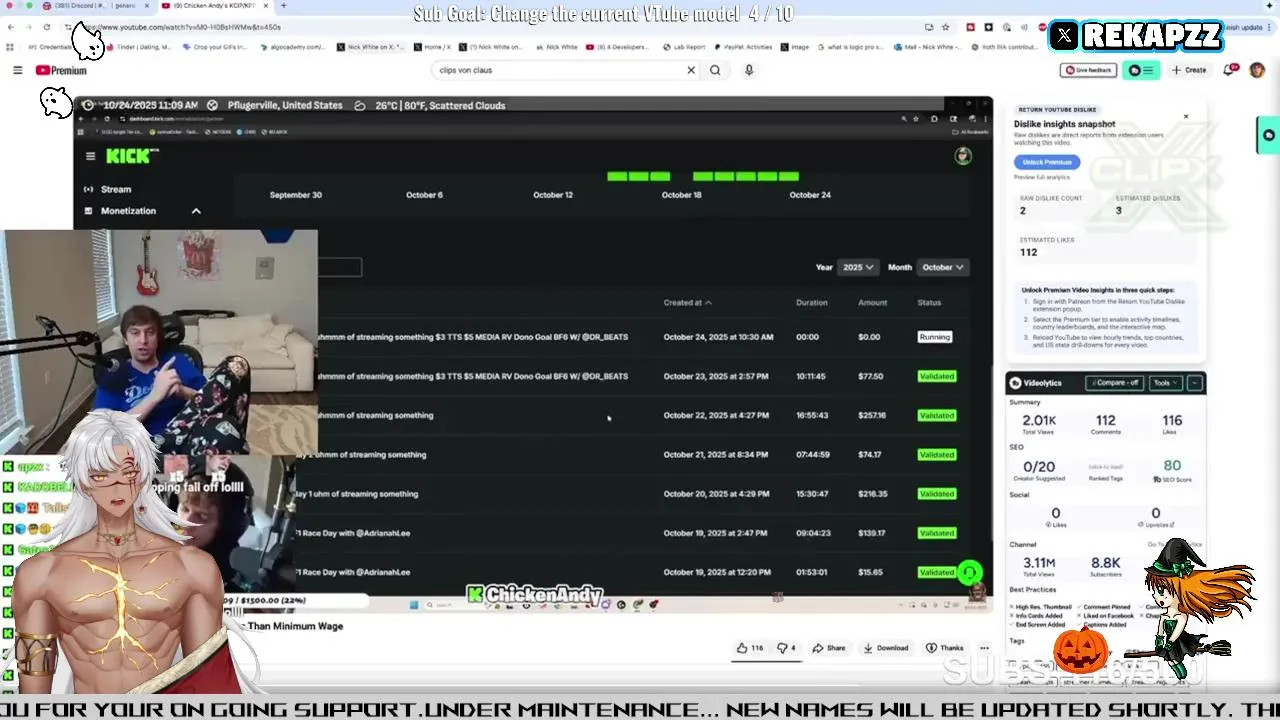Go back with the browser back arrow
1280x720 pixels.
pos(11,27)
